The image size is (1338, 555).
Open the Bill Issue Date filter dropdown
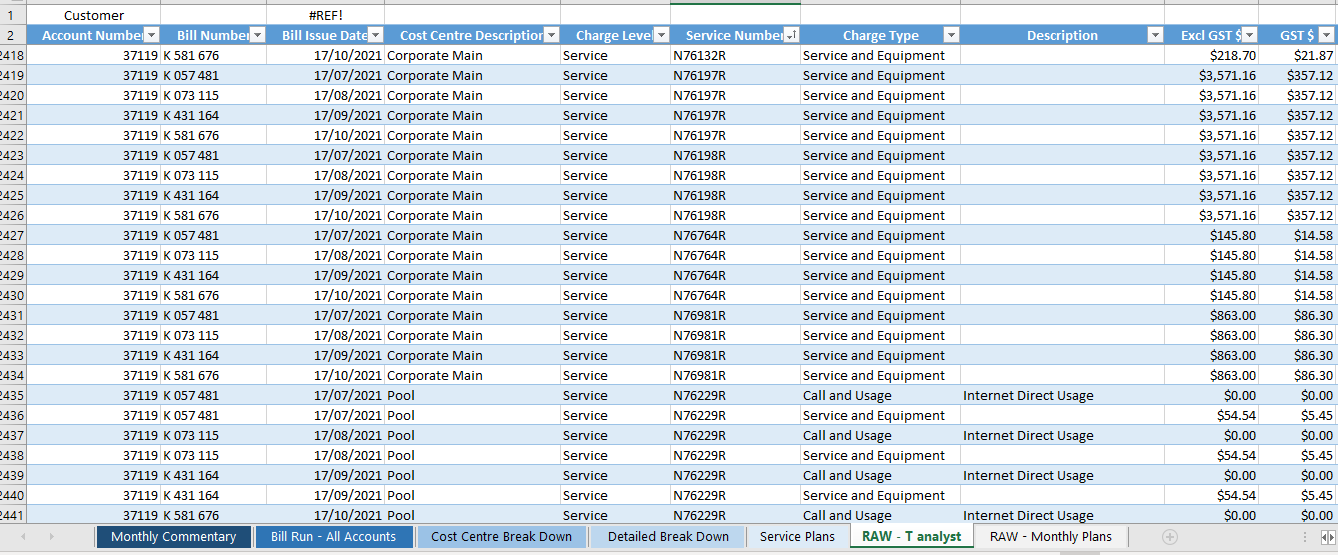(375, 35)
